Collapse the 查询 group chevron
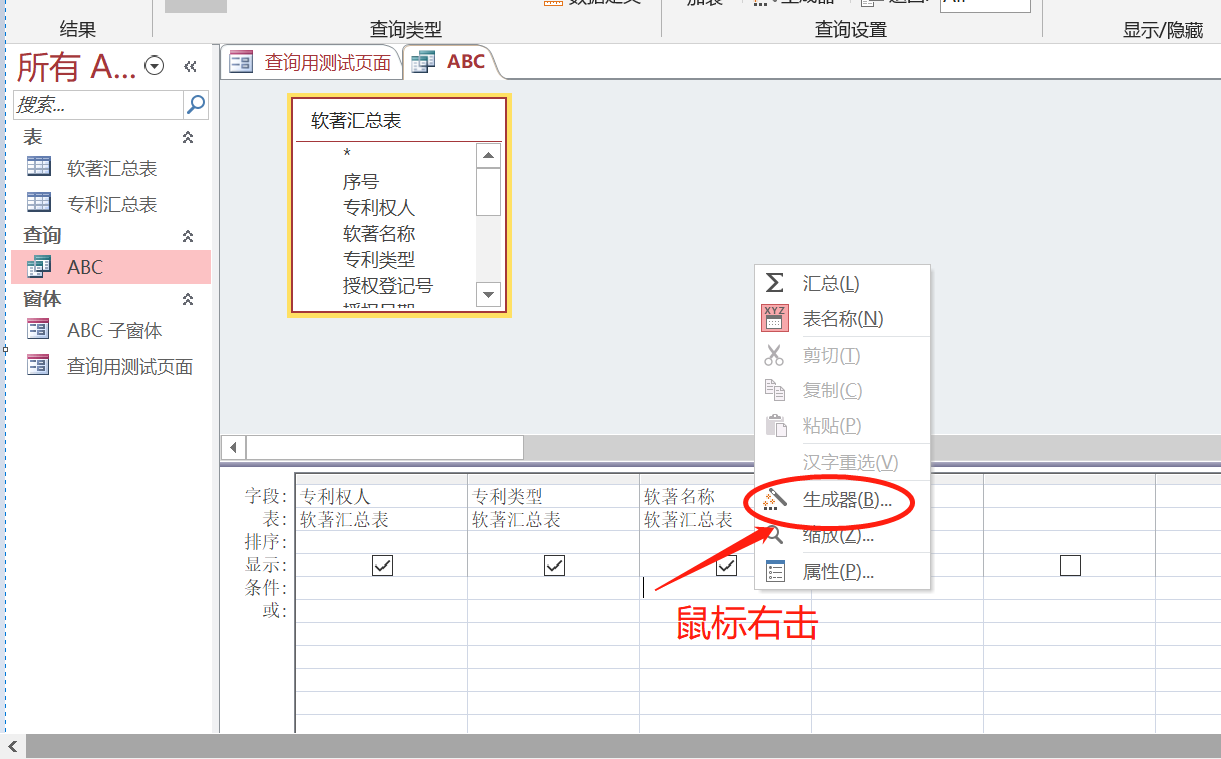 (188, 236)
